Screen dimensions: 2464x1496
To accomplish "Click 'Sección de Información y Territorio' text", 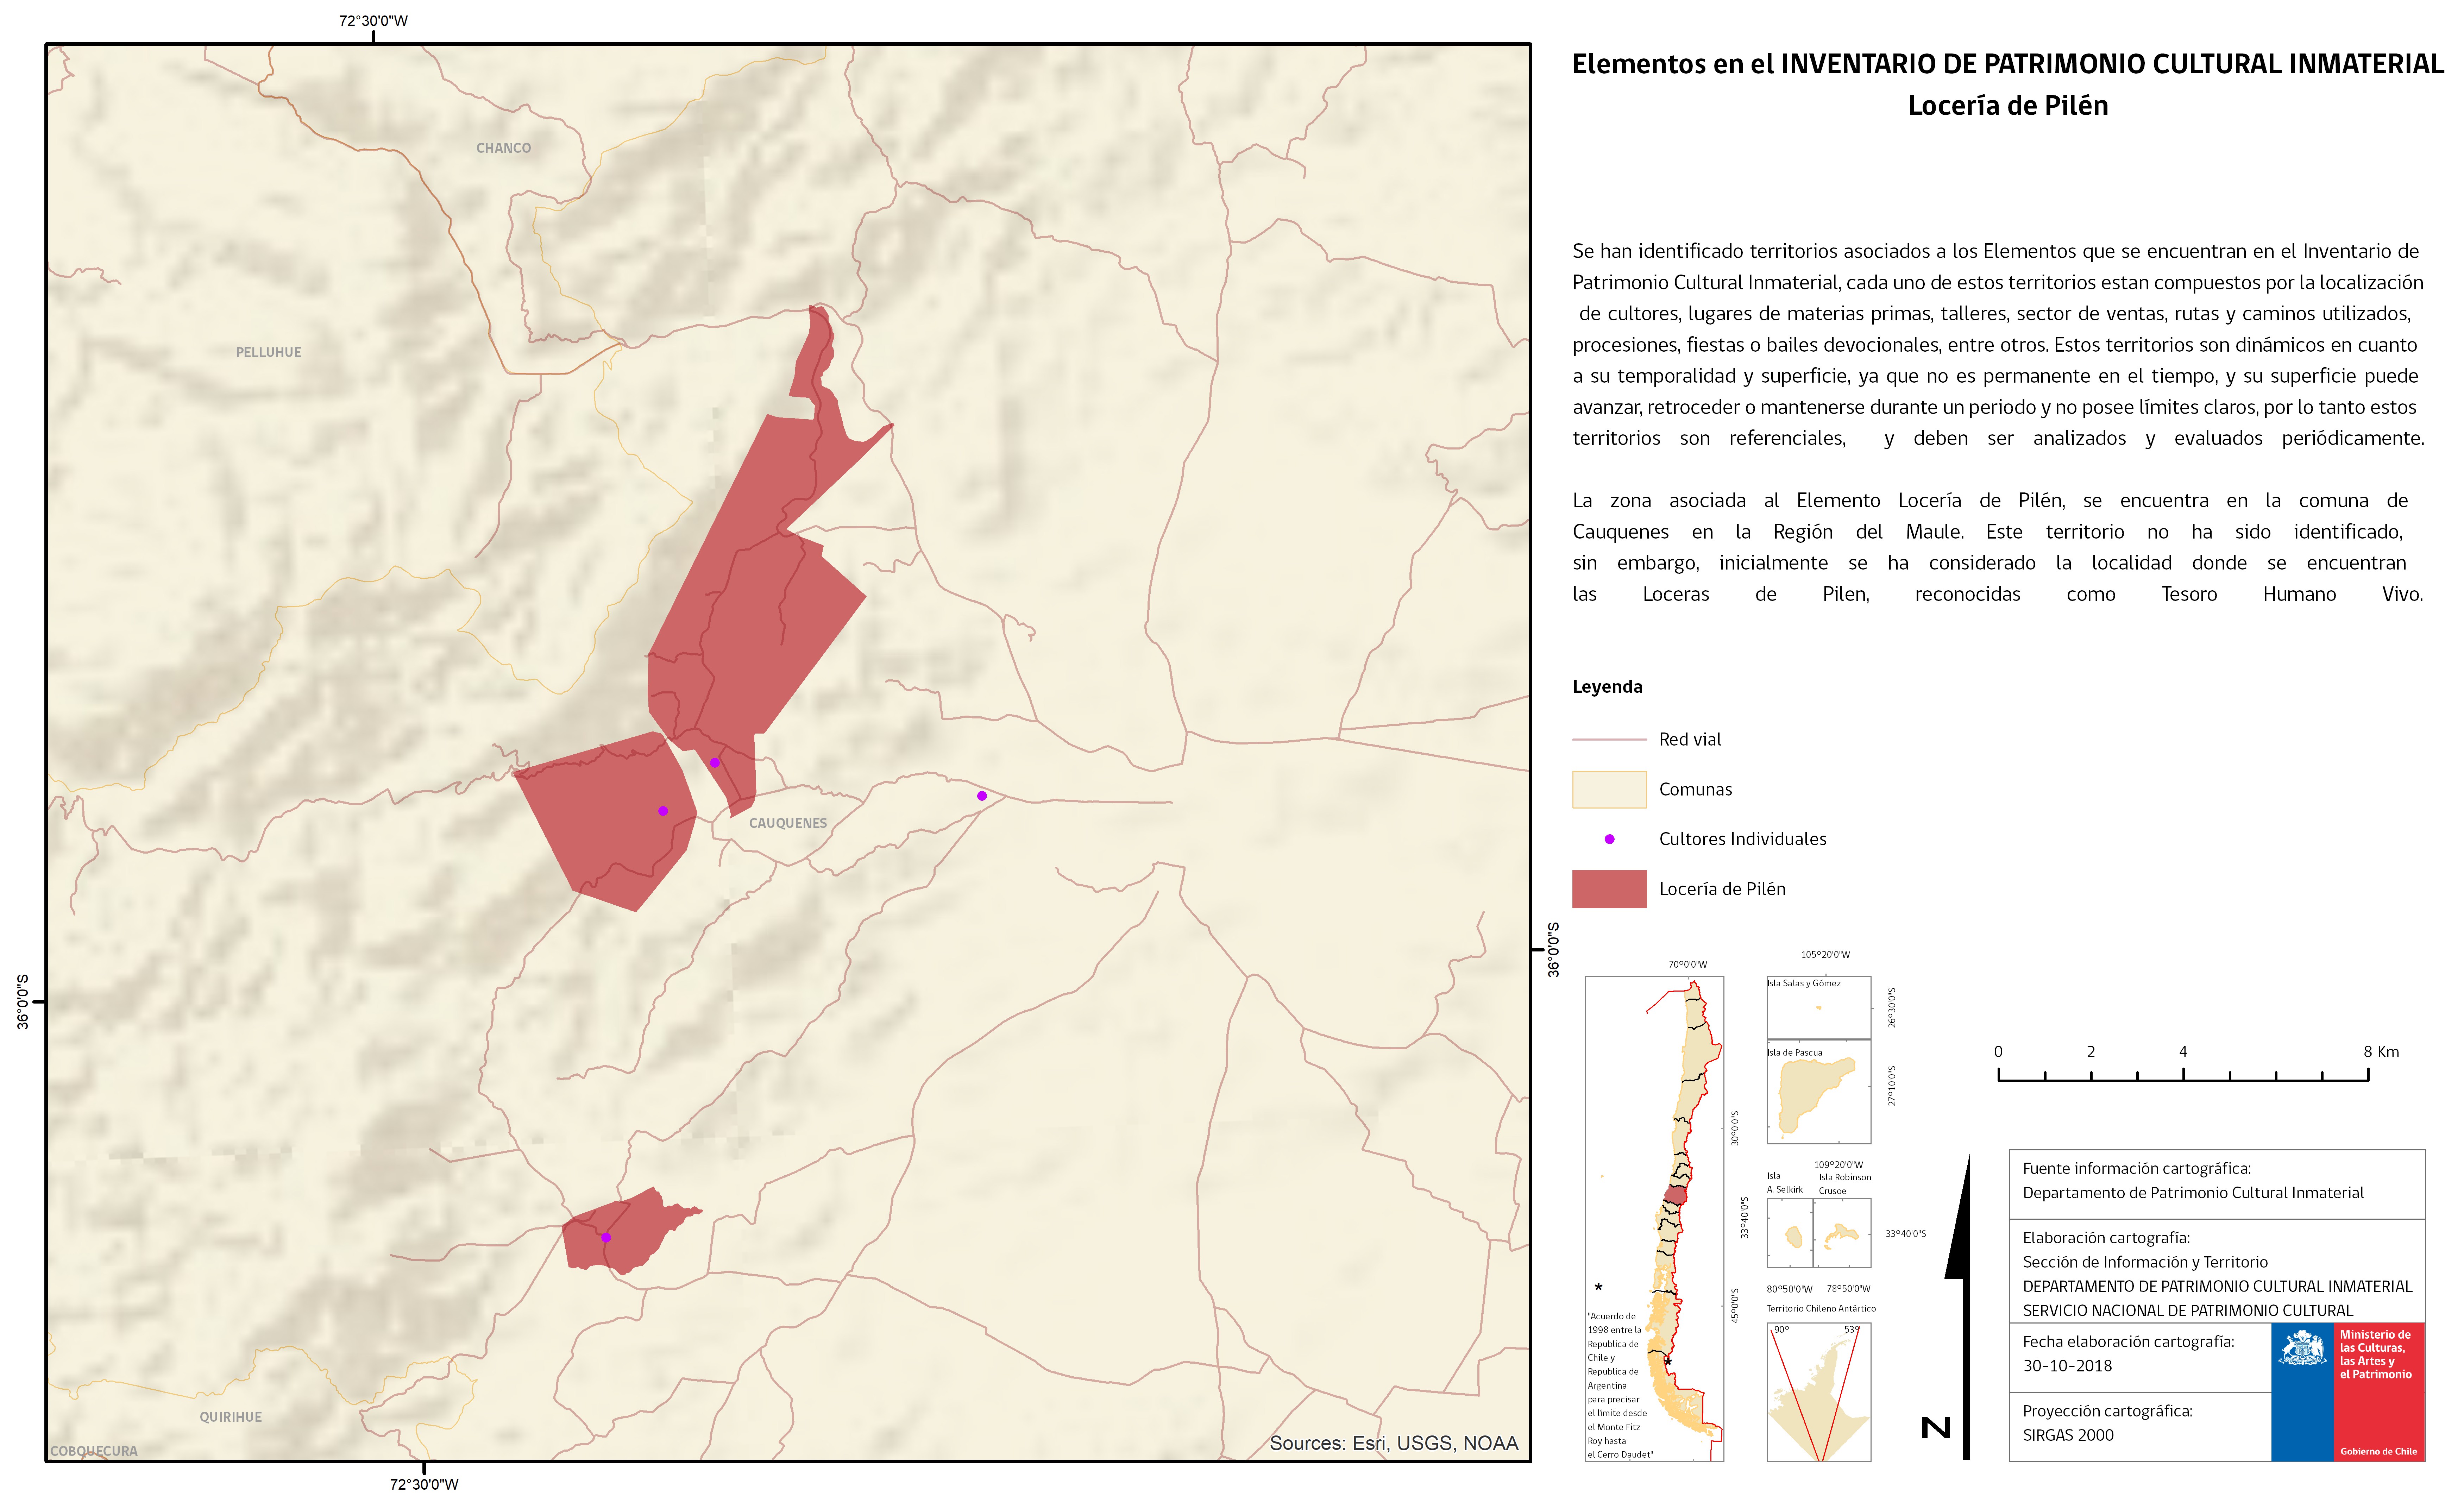I will tap(2145, 1262).
